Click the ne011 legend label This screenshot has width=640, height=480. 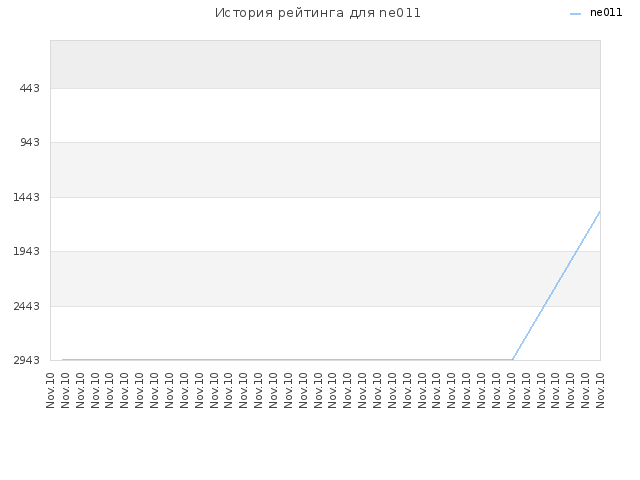(x=606, y=13)
